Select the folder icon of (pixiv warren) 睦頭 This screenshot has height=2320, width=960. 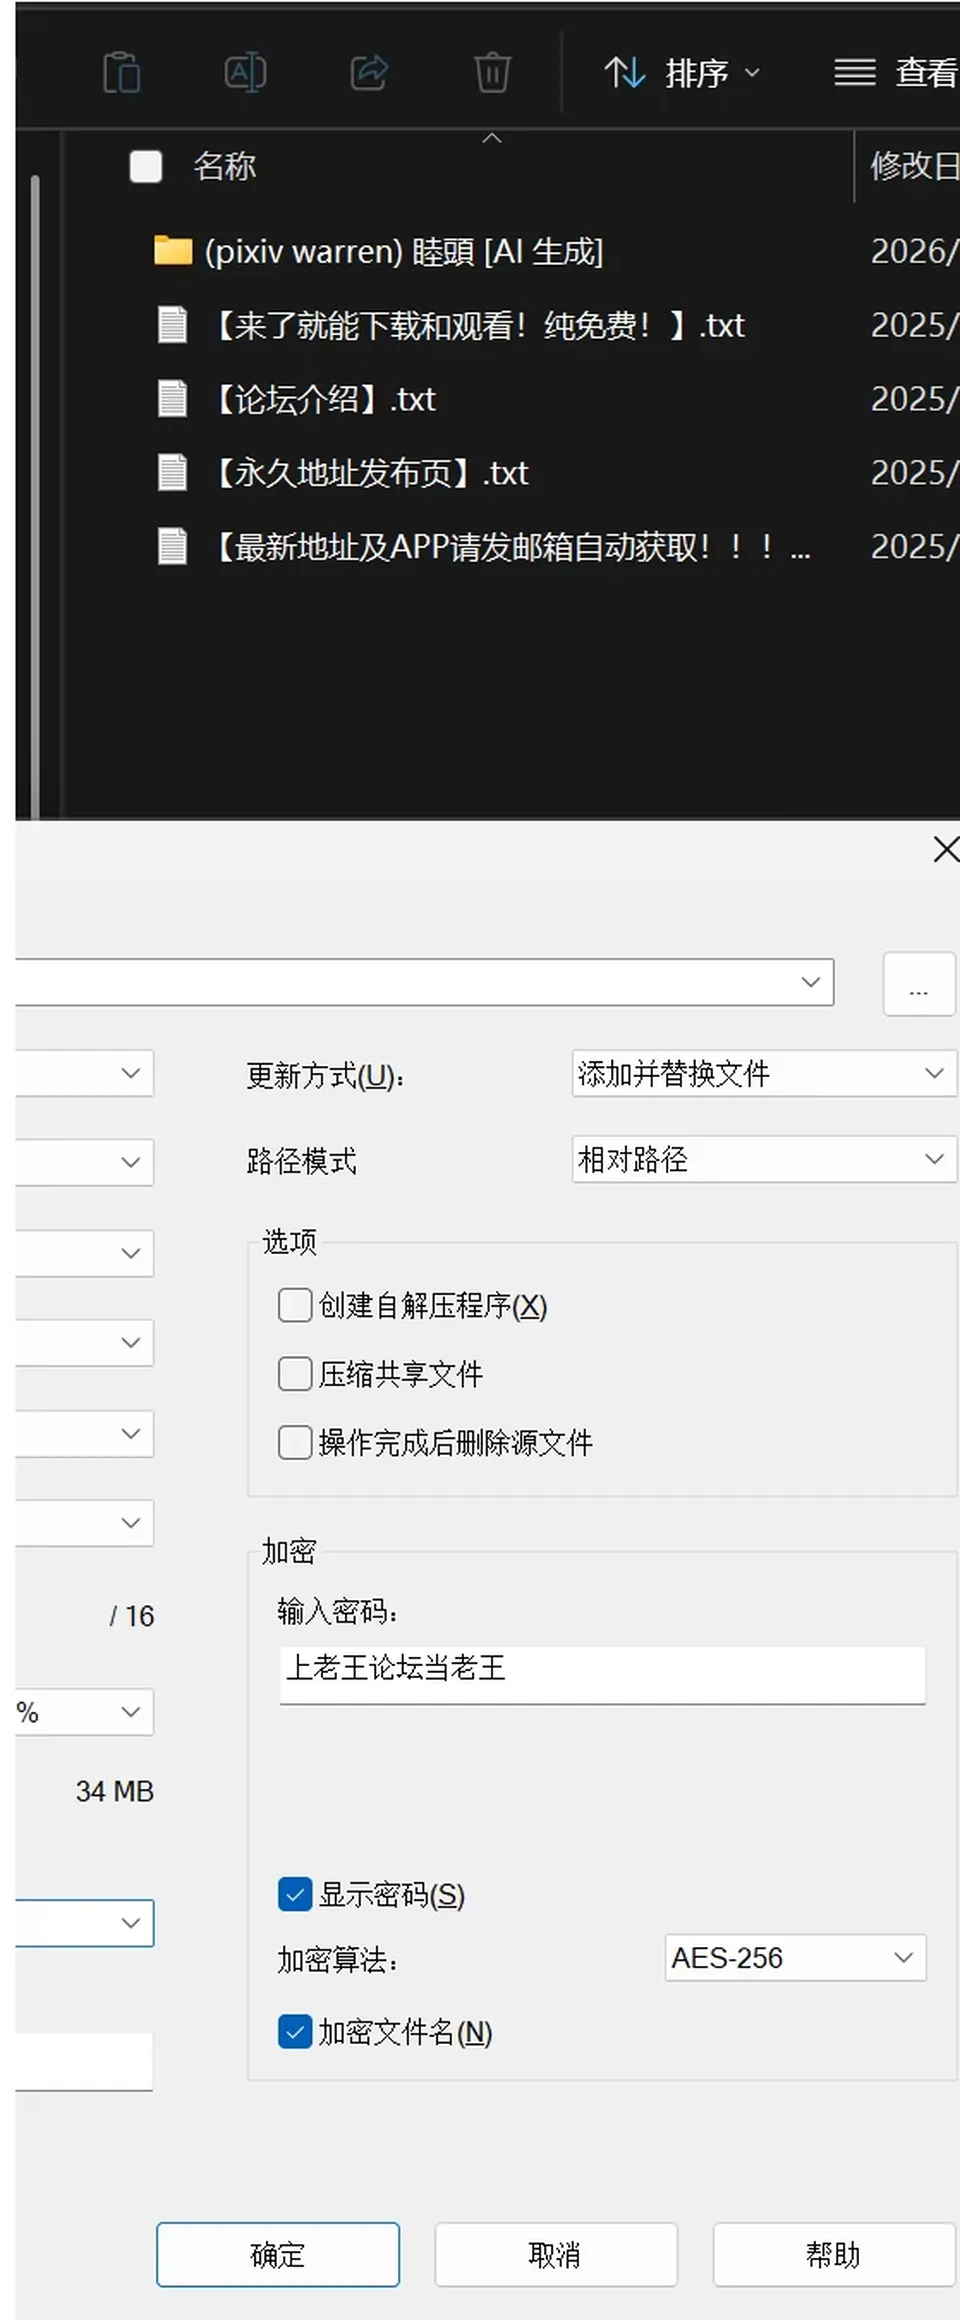(173, 251)
